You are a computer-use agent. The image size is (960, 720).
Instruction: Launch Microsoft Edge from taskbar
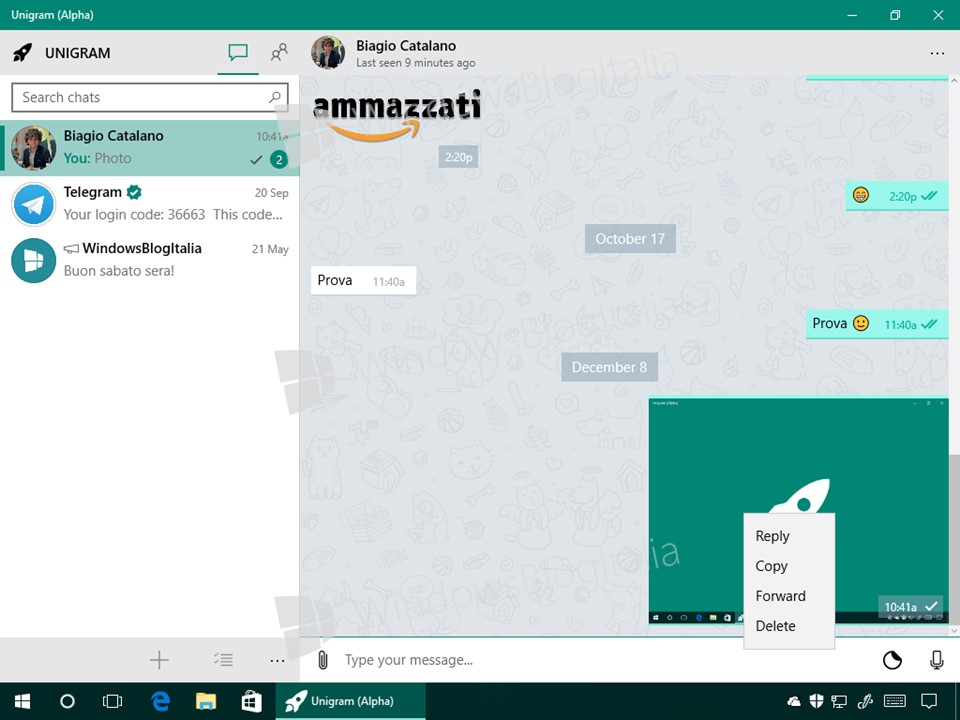(x=160, y=702)
